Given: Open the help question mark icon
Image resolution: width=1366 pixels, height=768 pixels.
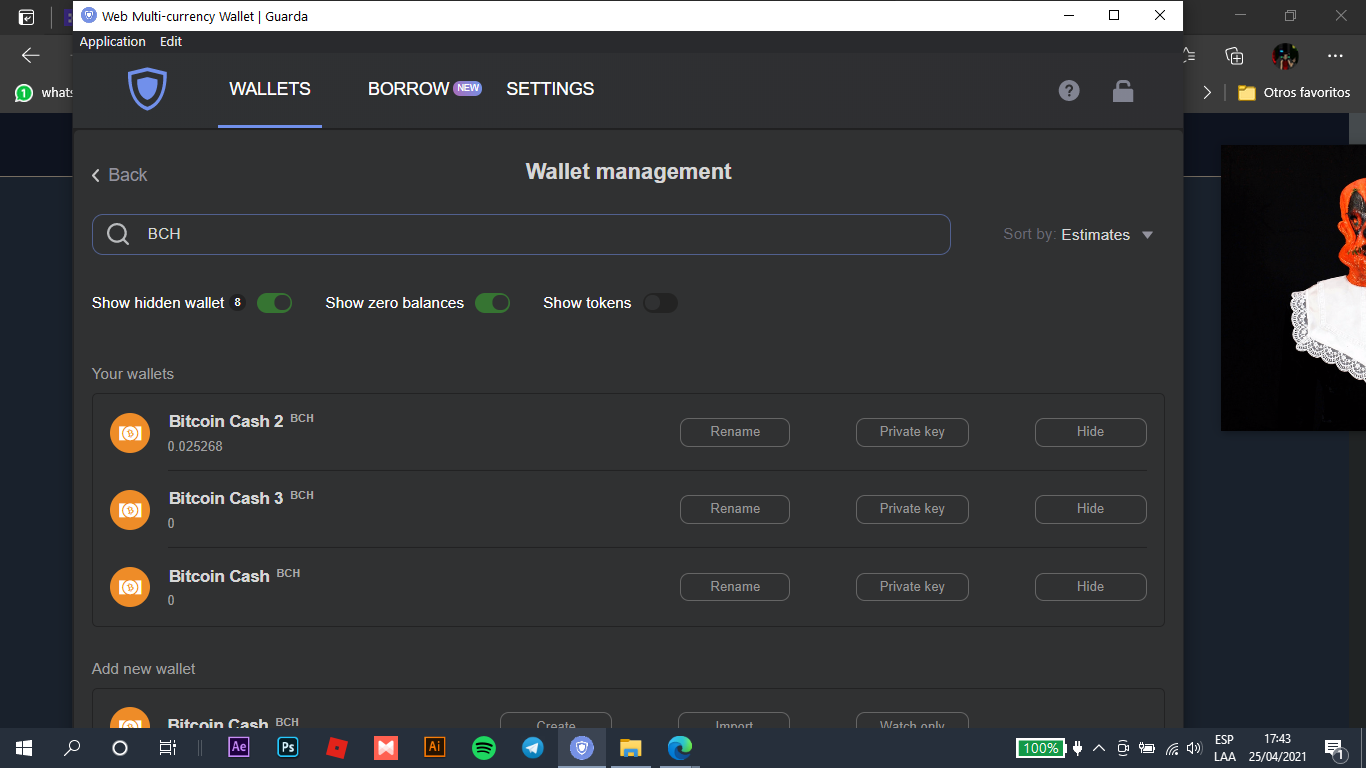Looking at the screenshot, I should click(1069, 91).
